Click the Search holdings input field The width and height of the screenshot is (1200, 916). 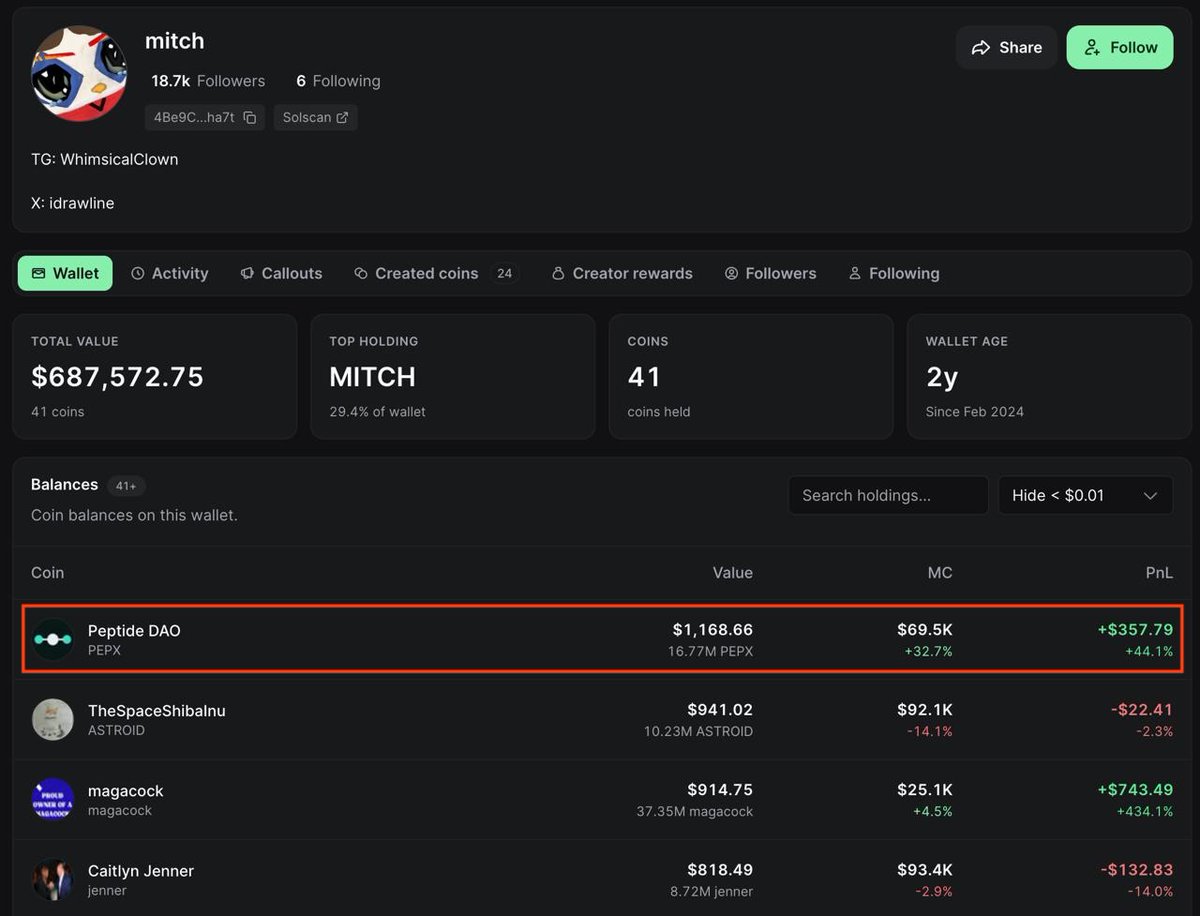pyautogui.click(x=888, y=495)
